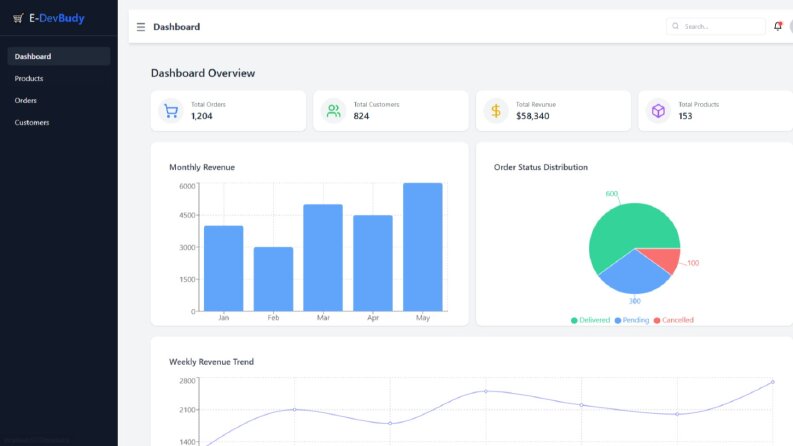The width and height of the screenshot is (793, 446).
Task: Click the Feb revenue bar
Action: point(273,279)
